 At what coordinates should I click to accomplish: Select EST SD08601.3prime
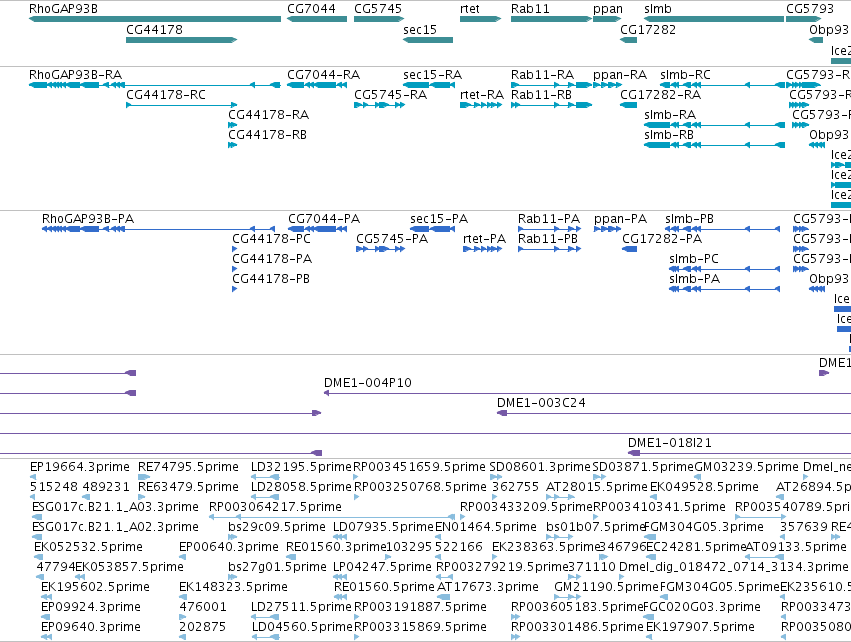point(496,477)
